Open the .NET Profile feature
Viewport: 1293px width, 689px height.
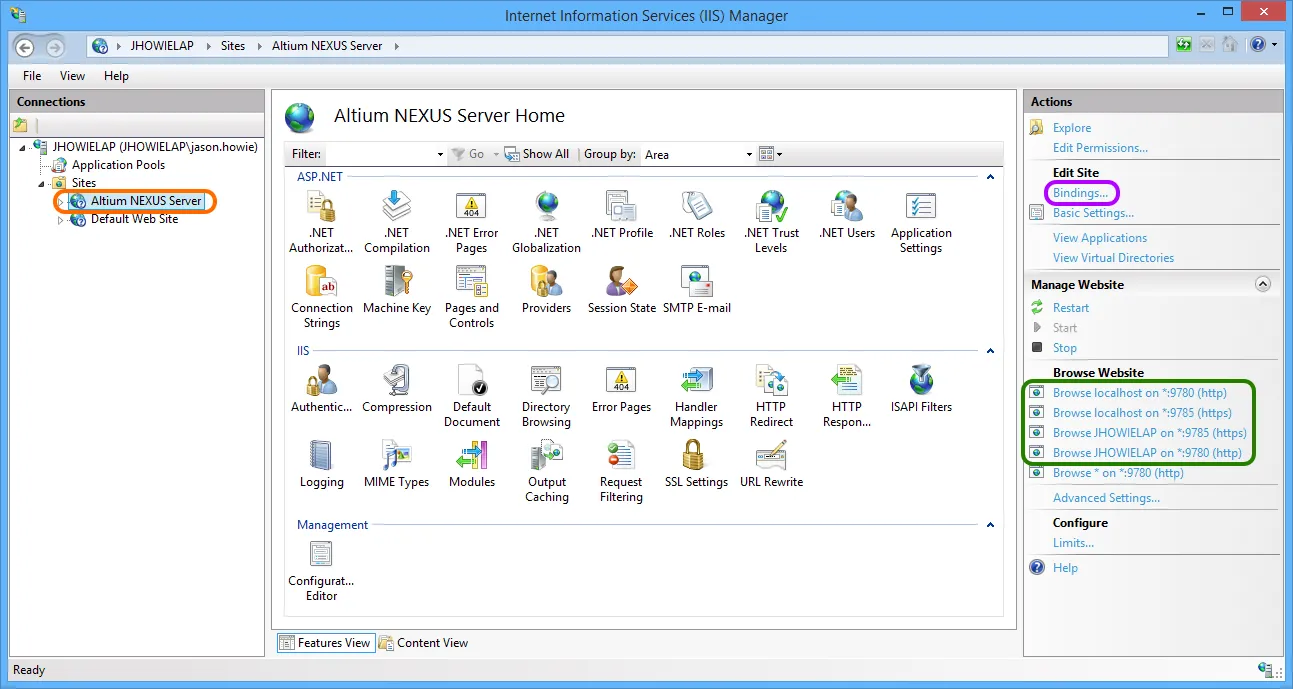pos(621,215)
